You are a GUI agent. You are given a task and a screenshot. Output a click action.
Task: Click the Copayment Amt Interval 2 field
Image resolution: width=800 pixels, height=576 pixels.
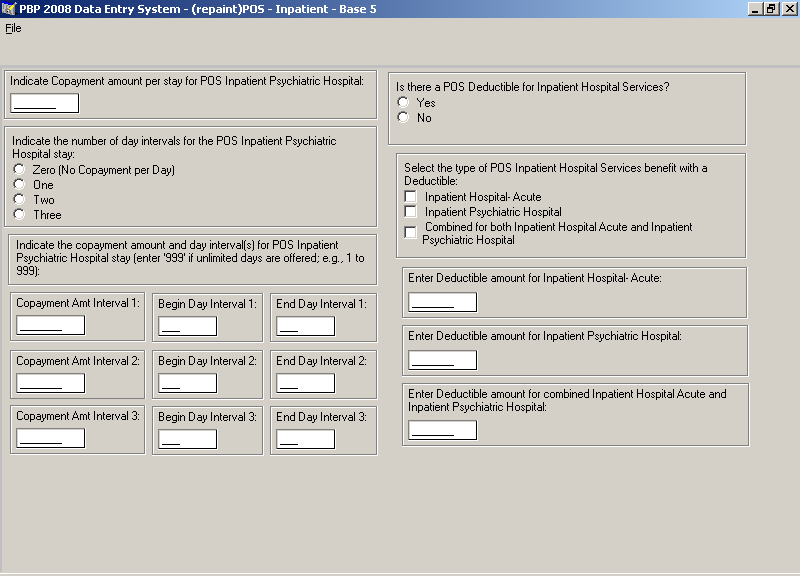(51, 383)
